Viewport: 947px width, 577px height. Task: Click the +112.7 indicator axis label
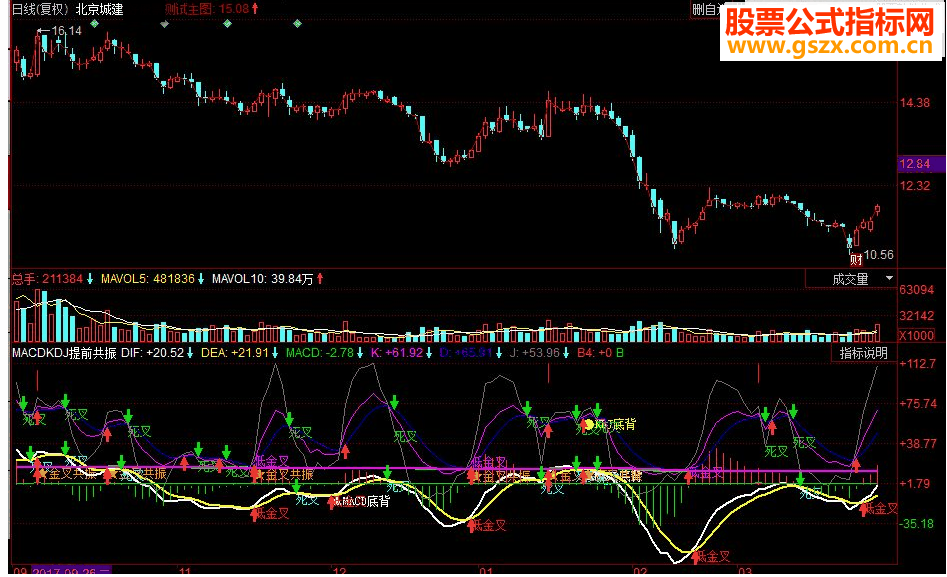(x=917, y=363)
